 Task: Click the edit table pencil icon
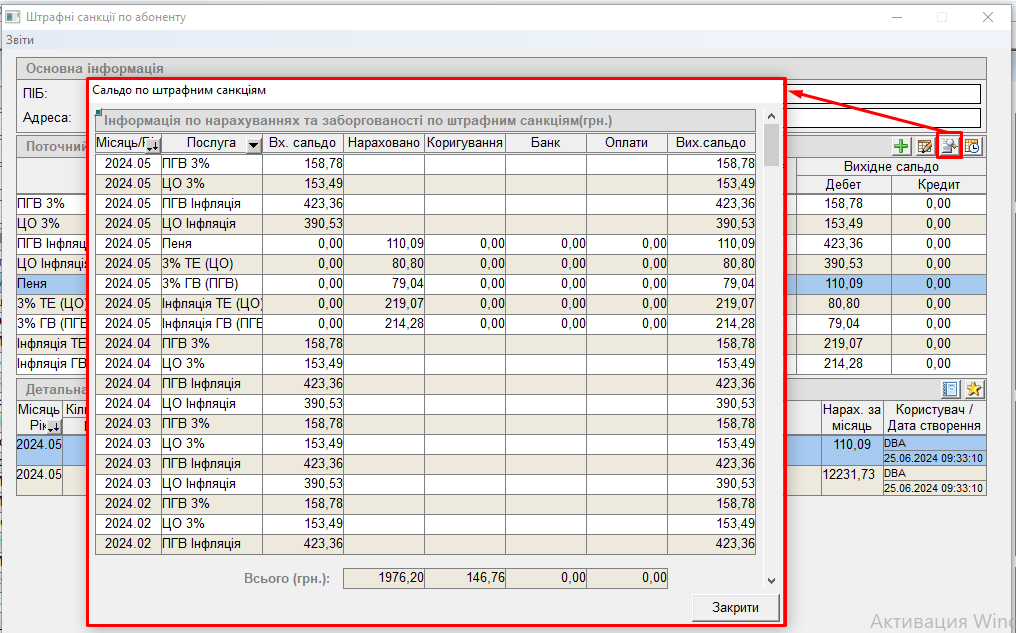925,146
